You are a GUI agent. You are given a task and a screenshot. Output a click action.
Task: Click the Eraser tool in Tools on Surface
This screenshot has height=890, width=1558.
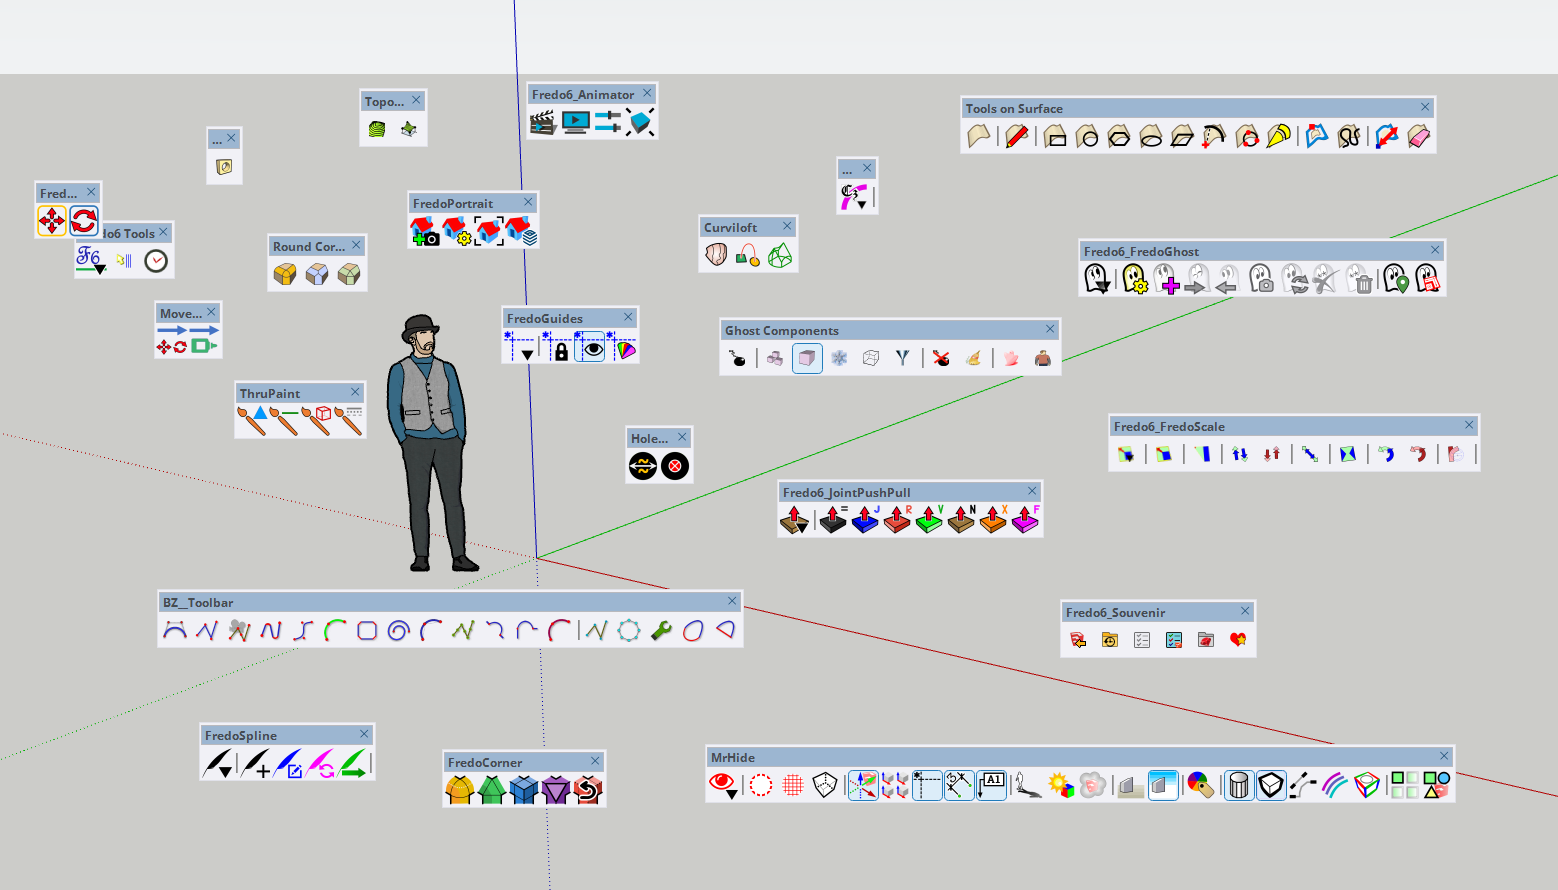[x=1418, y=137]
